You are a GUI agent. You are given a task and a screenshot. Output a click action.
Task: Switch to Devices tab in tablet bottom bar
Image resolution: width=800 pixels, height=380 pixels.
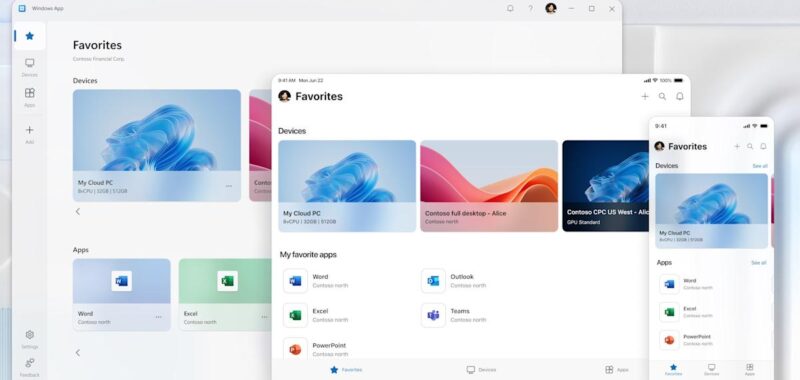481,370
